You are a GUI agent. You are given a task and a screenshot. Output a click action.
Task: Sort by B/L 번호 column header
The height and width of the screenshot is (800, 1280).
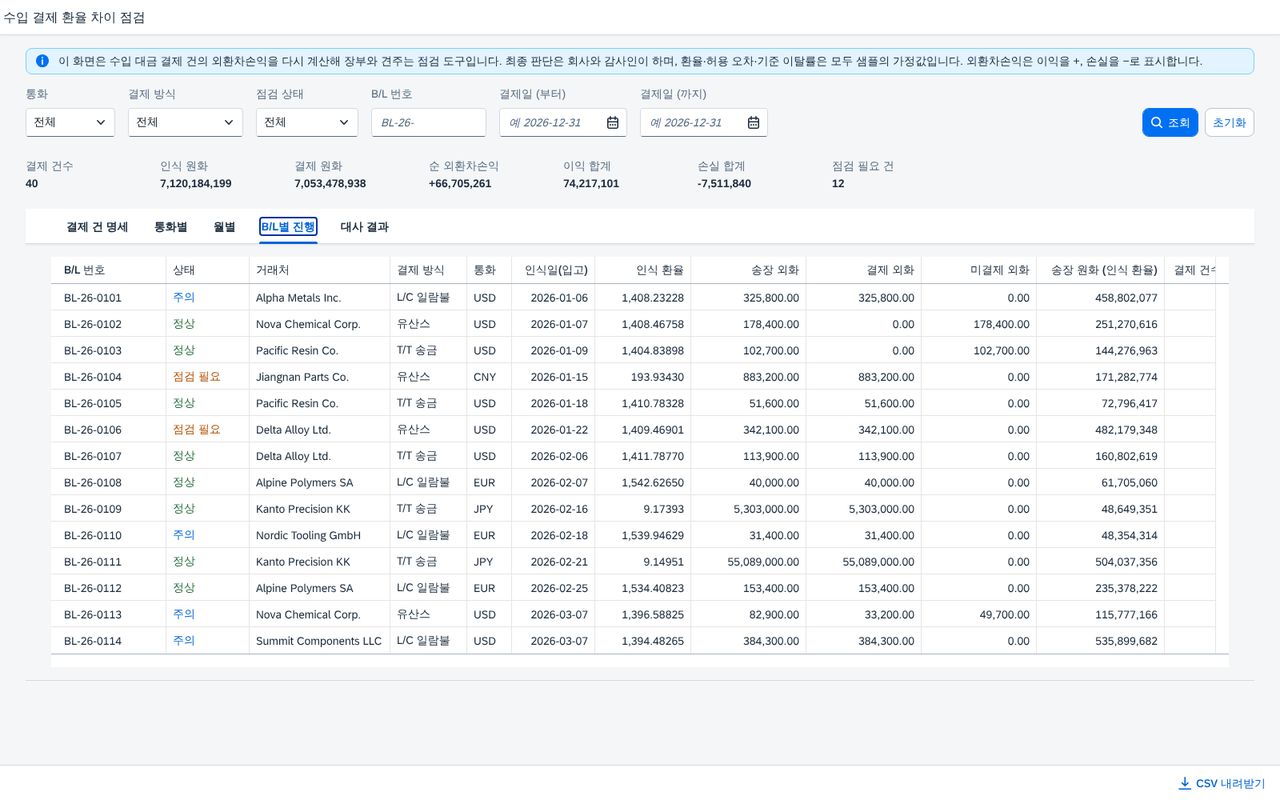(108, 270)
